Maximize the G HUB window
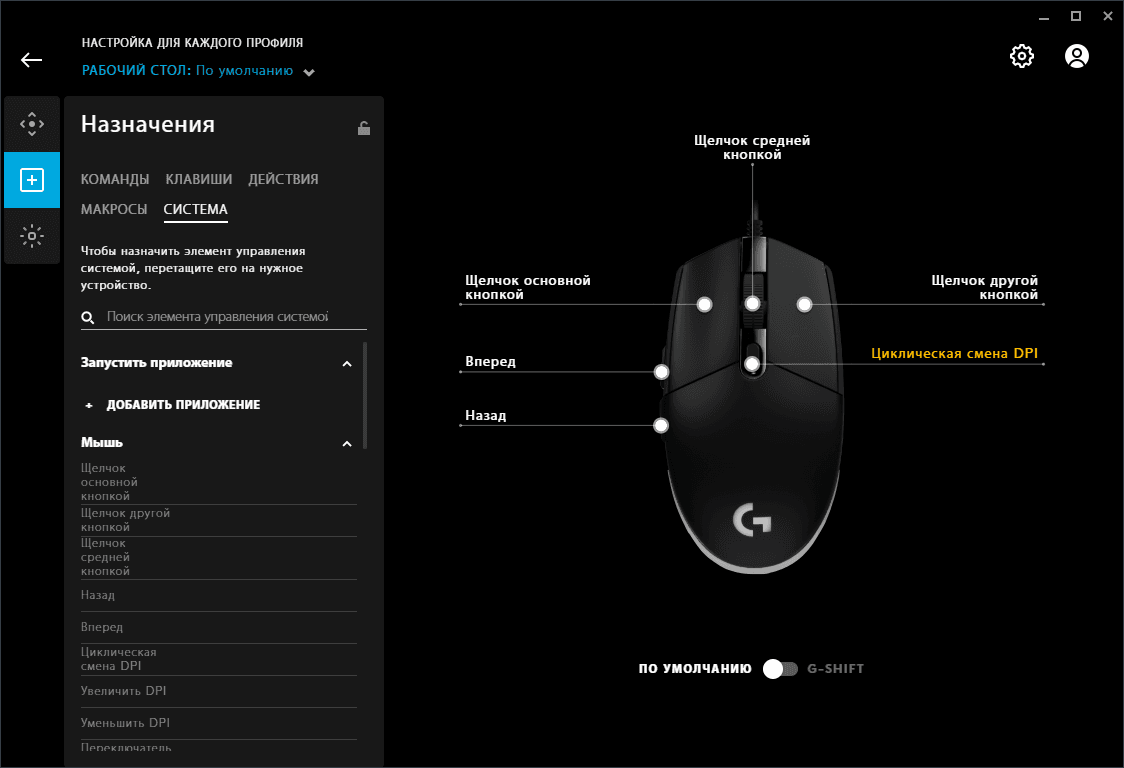Image resolution: width=1124 pixels, height=768 pixels. pos(1076,16)
